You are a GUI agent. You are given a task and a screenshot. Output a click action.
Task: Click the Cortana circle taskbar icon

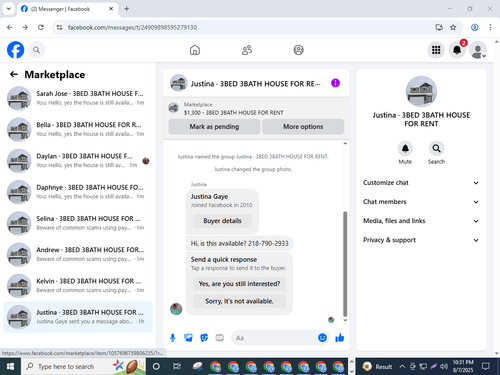click(156, 366)
